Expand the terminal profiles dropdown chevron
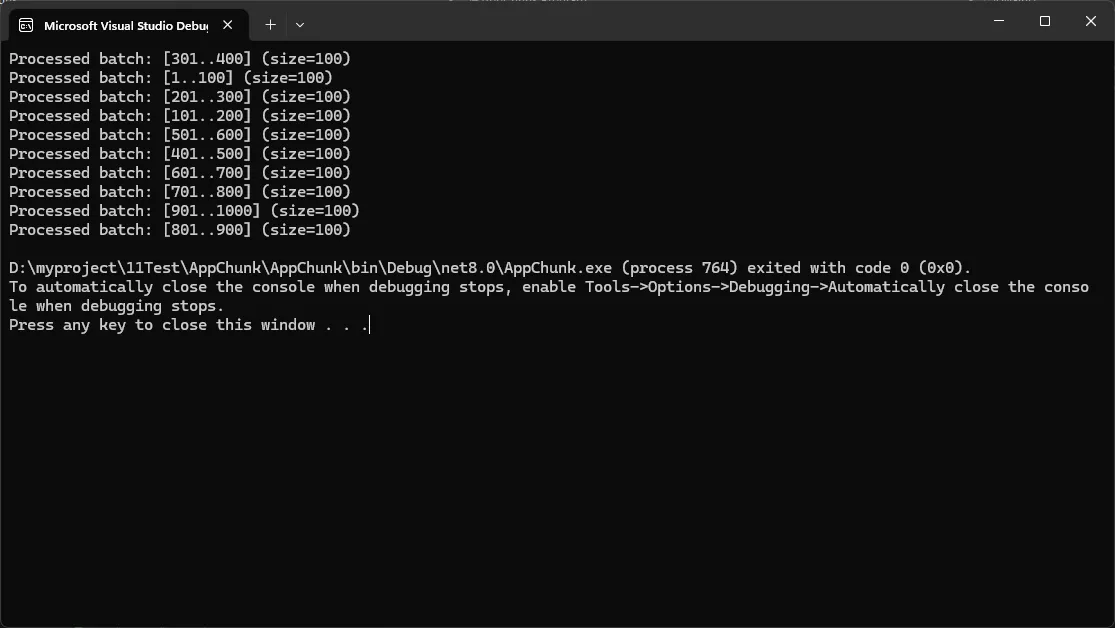 tap(300, 25)
